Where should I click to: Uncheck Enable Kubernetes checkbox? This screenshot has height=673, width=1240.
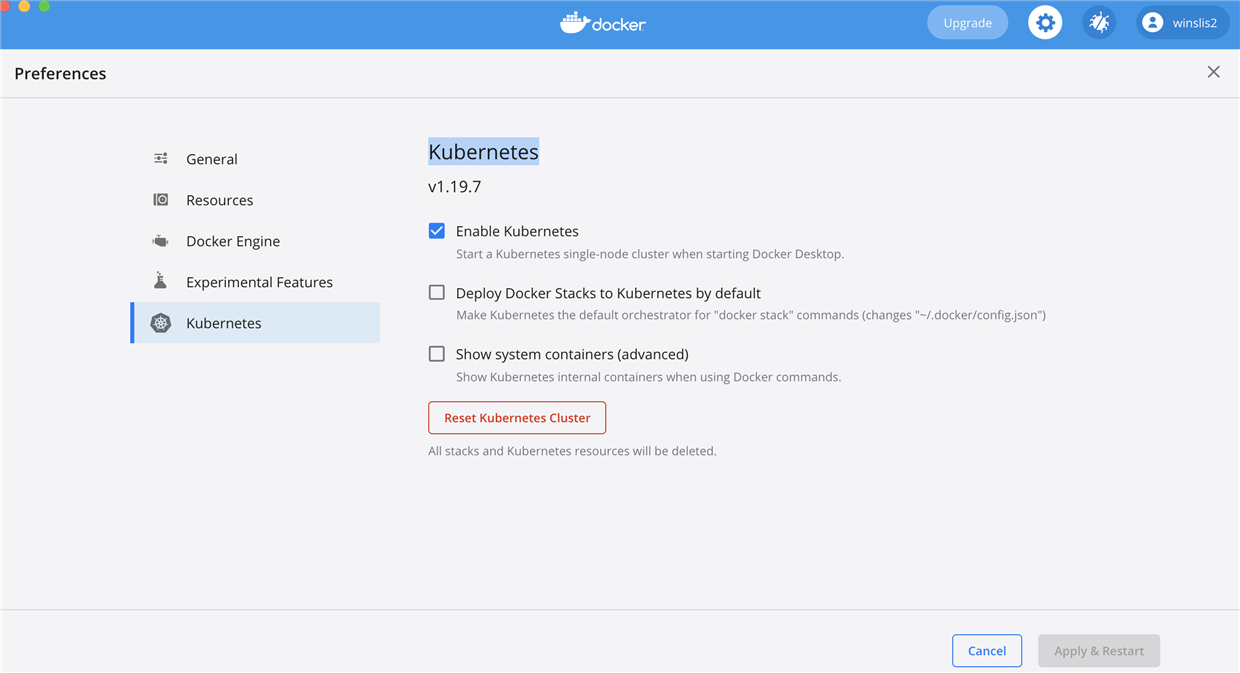(437, 231)
